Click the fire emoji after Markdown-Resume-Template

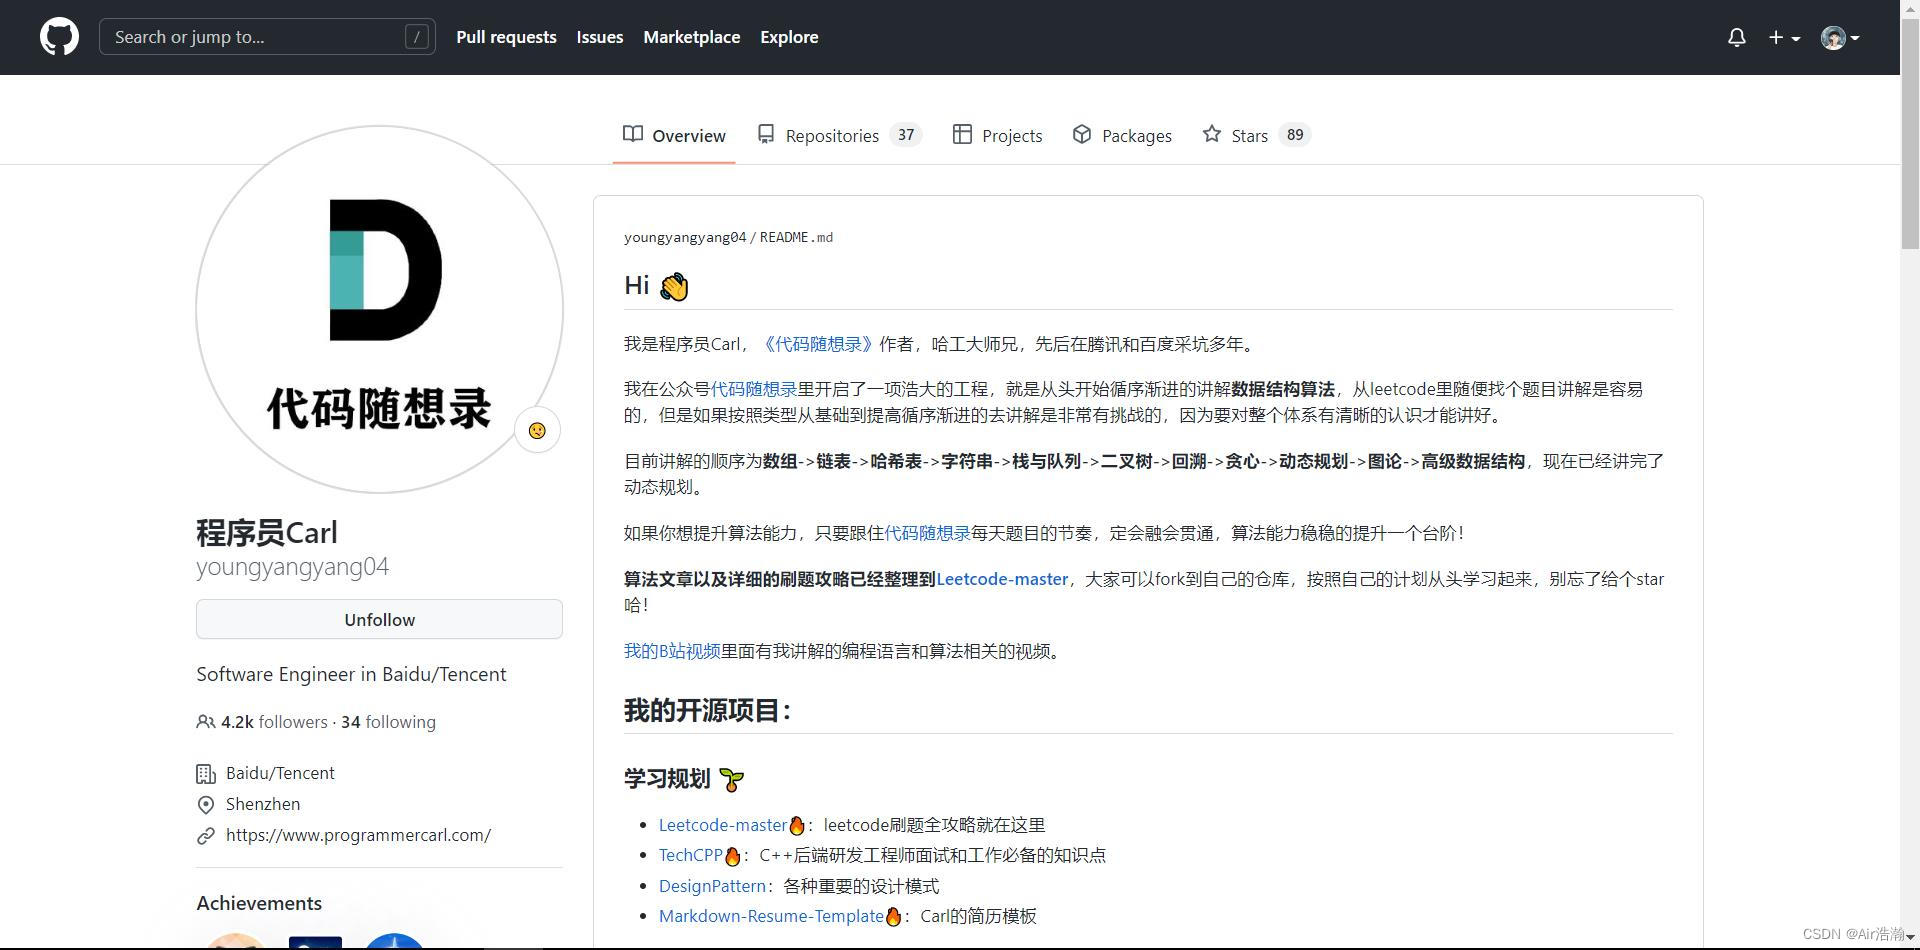click(893, 916)
